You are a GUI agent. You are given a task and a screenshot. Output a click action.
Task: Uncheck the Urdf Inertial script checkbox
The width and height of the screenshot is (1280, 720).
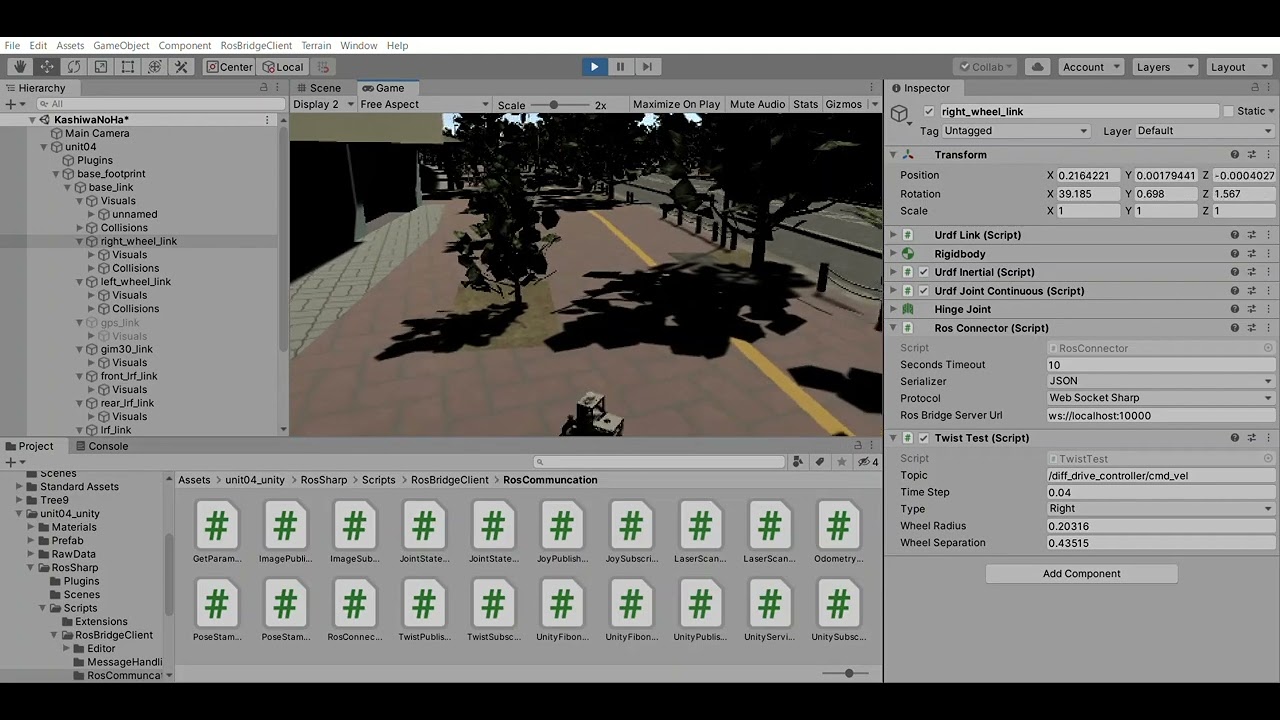tap(924, 272)
